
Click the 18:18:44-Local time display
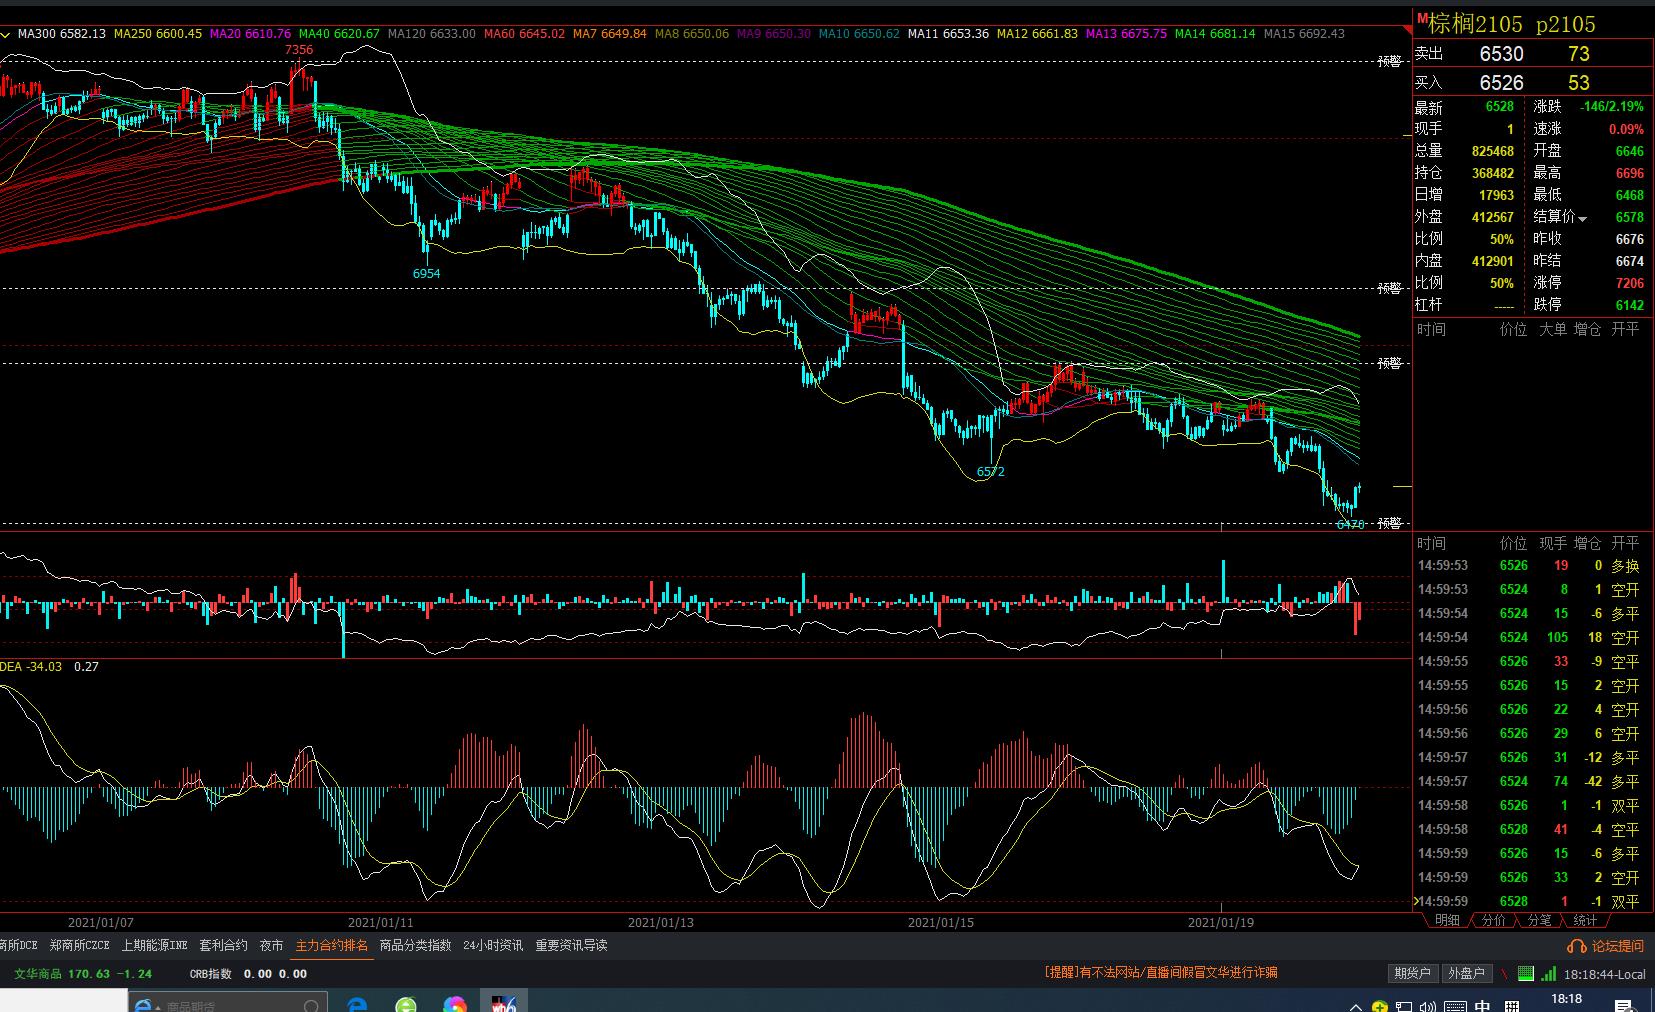[1605, 974]
